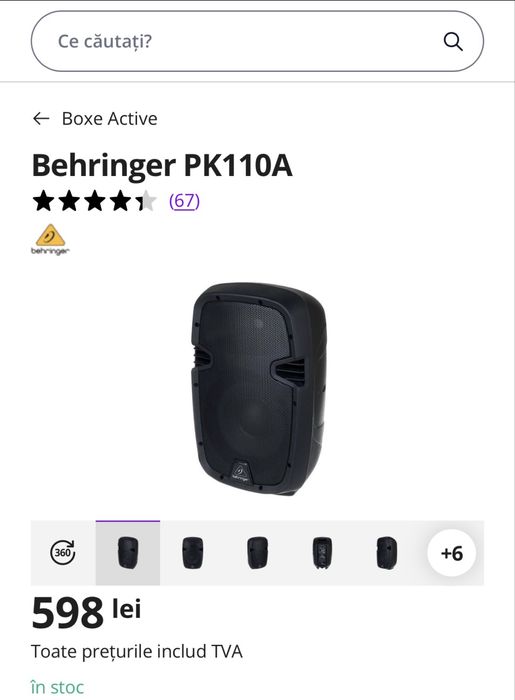
Task: Open the (67) reviews link
Action: pos(184,201)
